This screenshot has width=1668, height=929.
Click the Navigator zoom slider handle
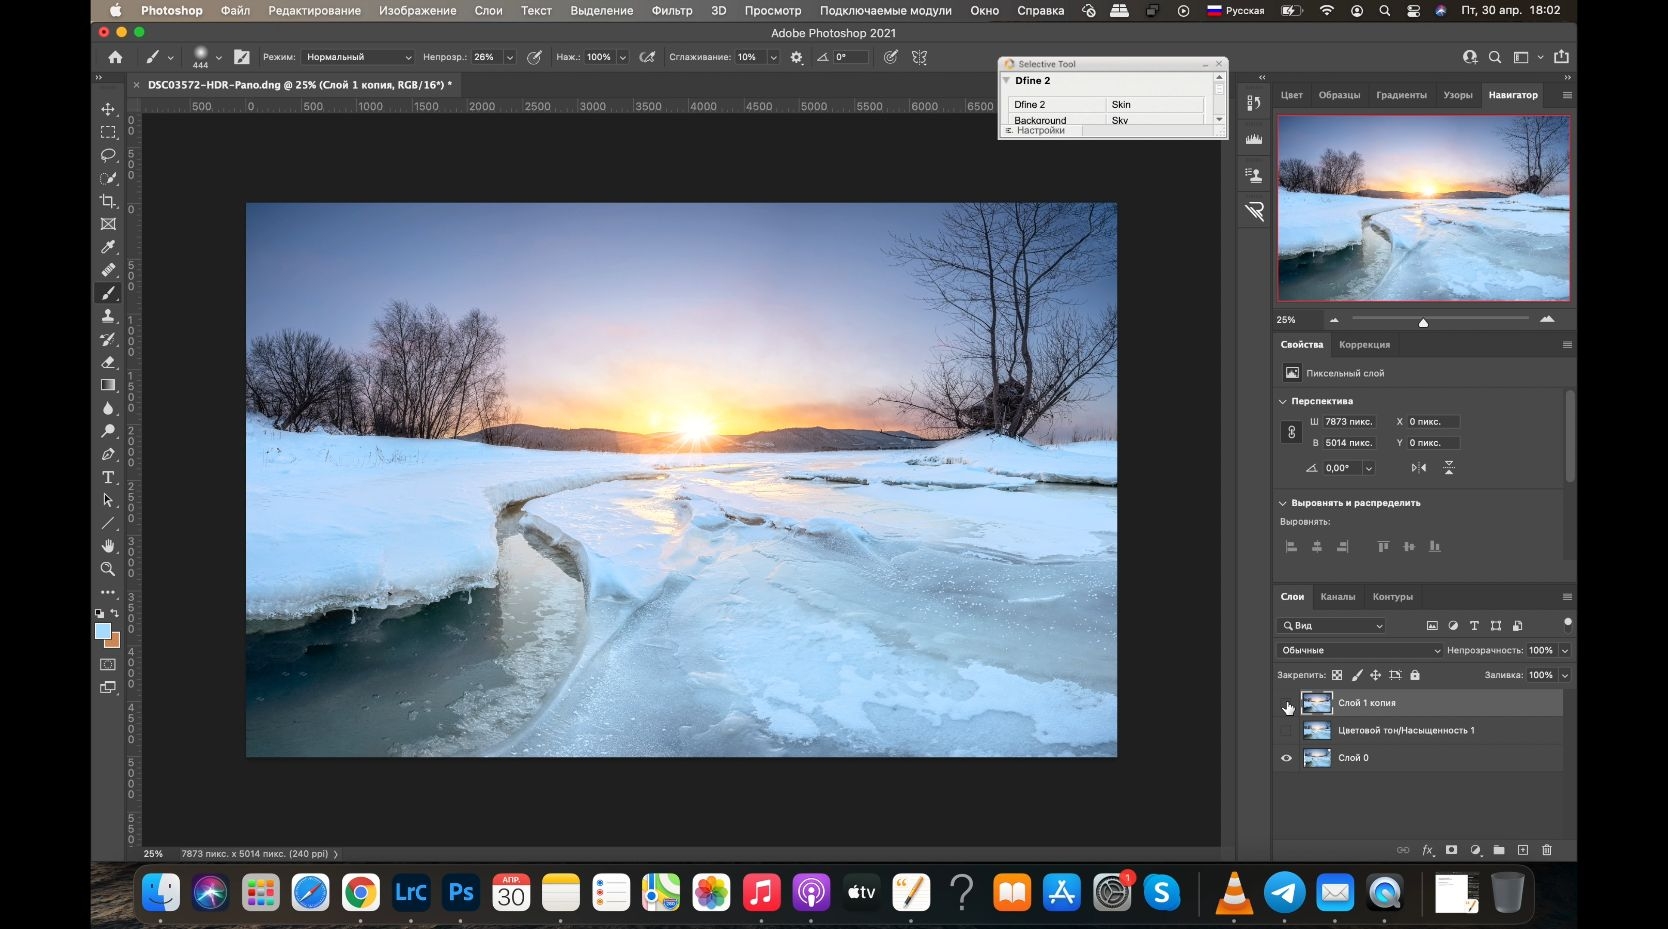(1423, 322)
